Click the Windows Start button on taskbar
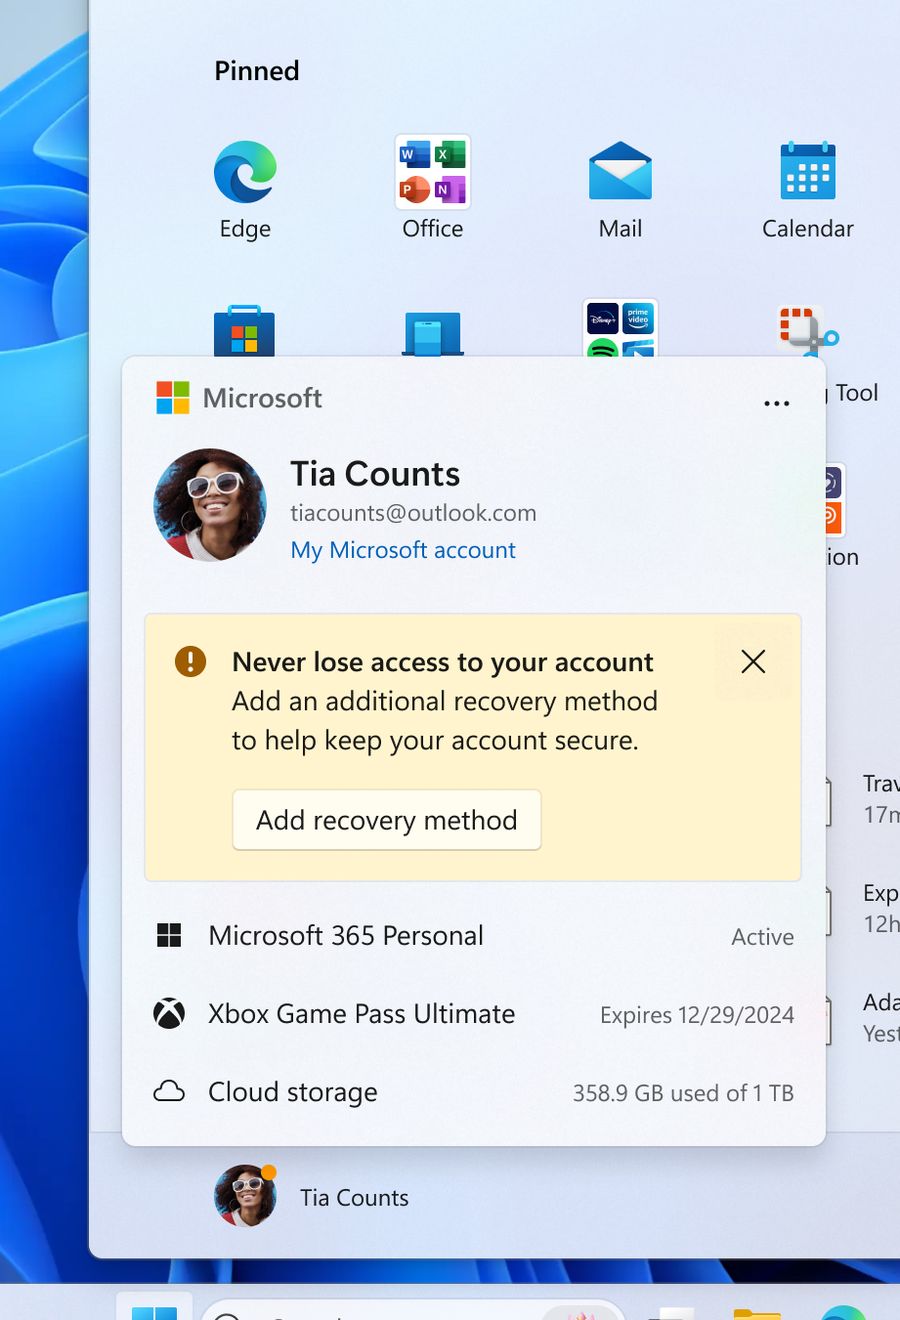Viewport: 900px width, 1320px height. [154, 1308]
